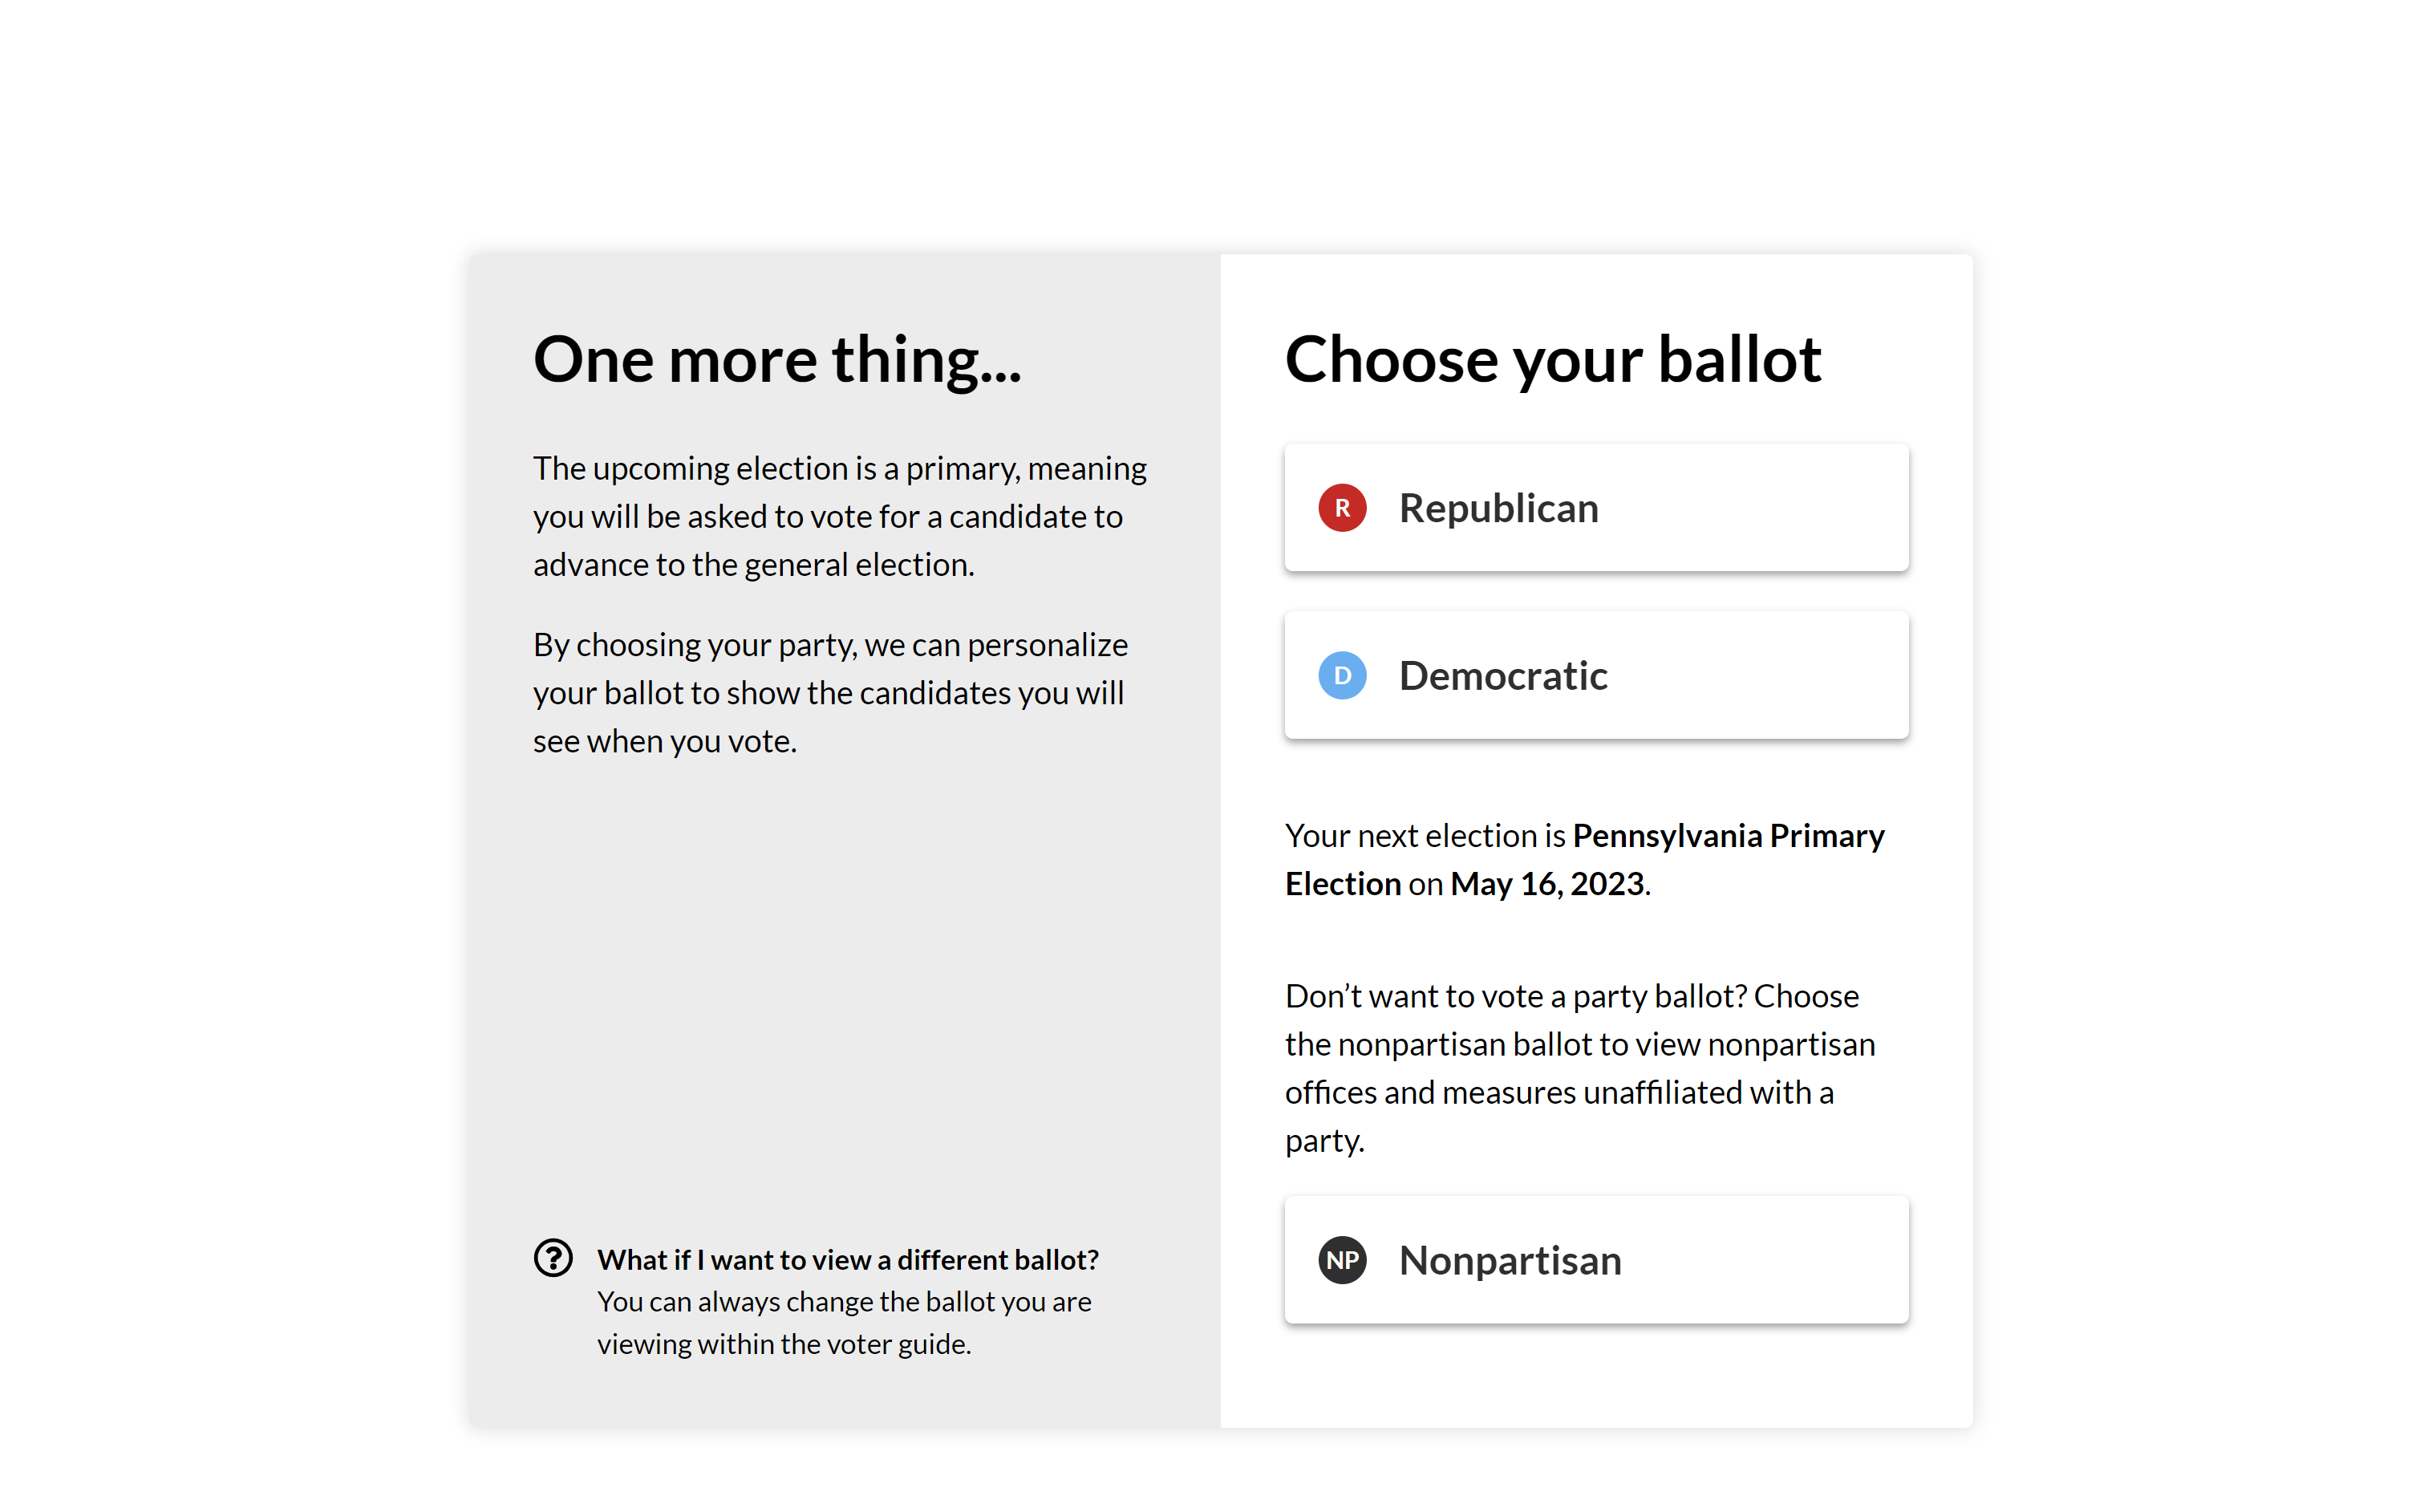The width and height of the screenshot is (2436, 1512).
Task: Click the "see when you vote." line
Action: [665, 742]
